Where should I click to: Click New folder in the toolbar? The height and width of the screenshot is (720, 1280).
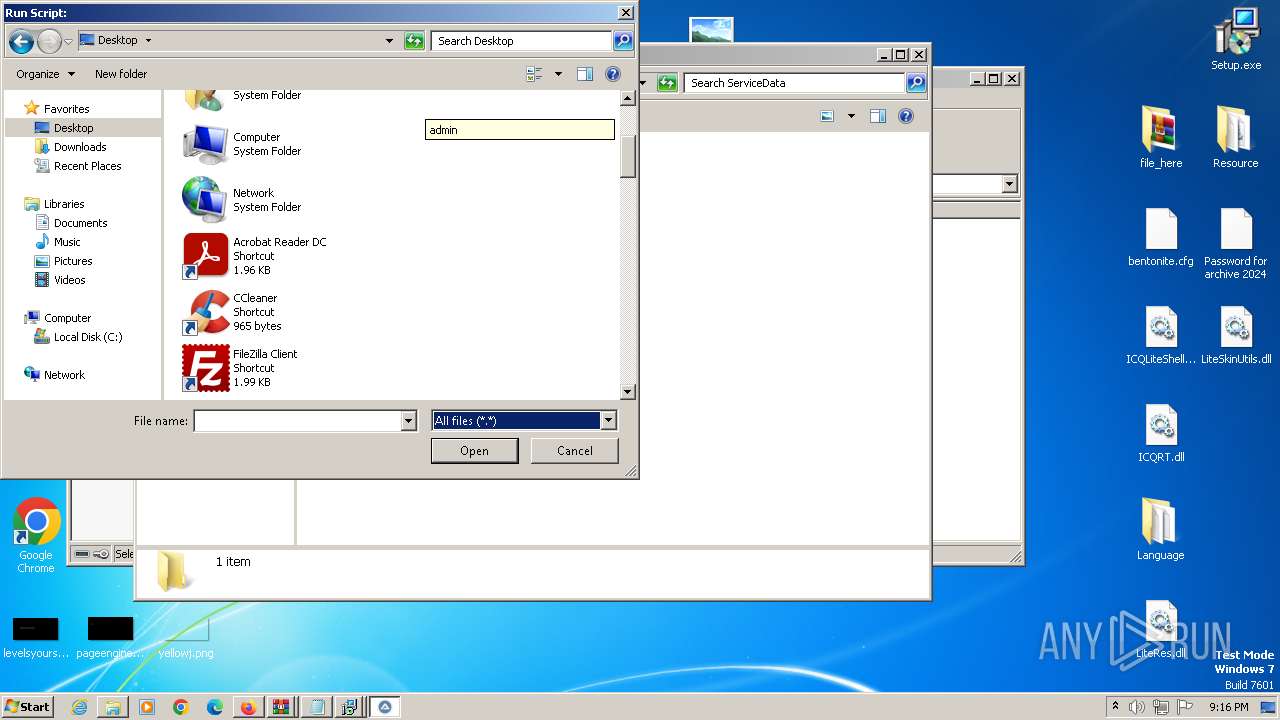point(121,74)
